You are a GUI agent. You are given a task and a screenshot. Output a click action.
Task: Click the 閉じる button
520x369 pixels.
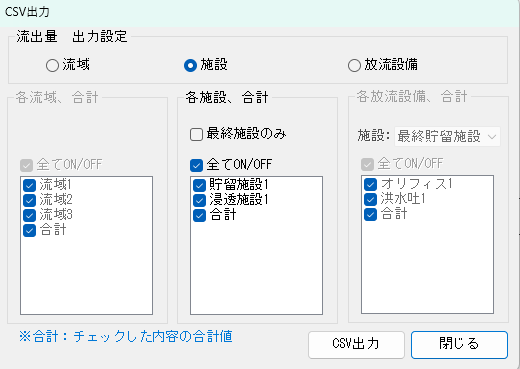[459, 345]
